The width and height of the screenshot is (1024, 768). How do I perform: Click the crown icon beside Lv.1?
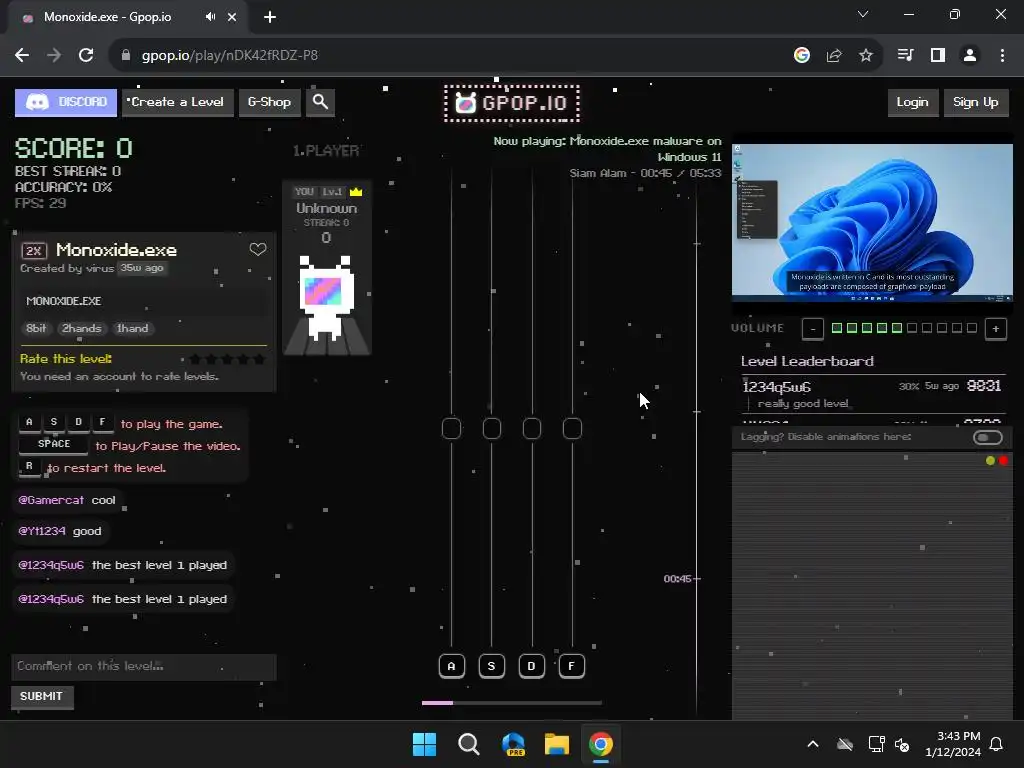point(356,192)
